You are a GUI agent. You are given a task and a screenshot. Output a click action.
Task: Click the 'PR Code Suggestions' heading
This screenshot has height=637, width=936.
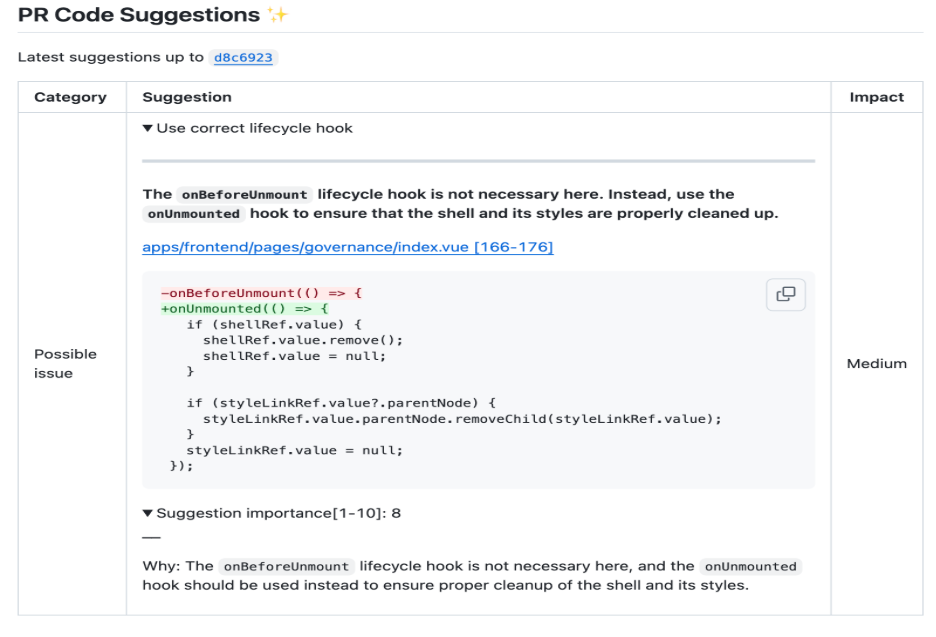[139, 14]
